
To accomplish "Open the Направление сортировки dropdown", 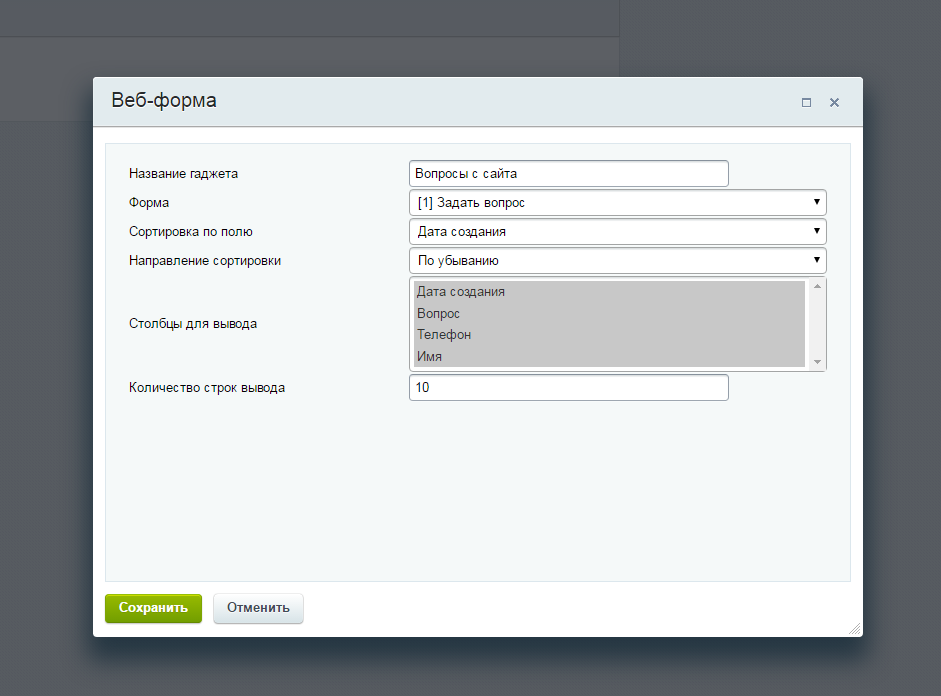I will click(617, 260).
